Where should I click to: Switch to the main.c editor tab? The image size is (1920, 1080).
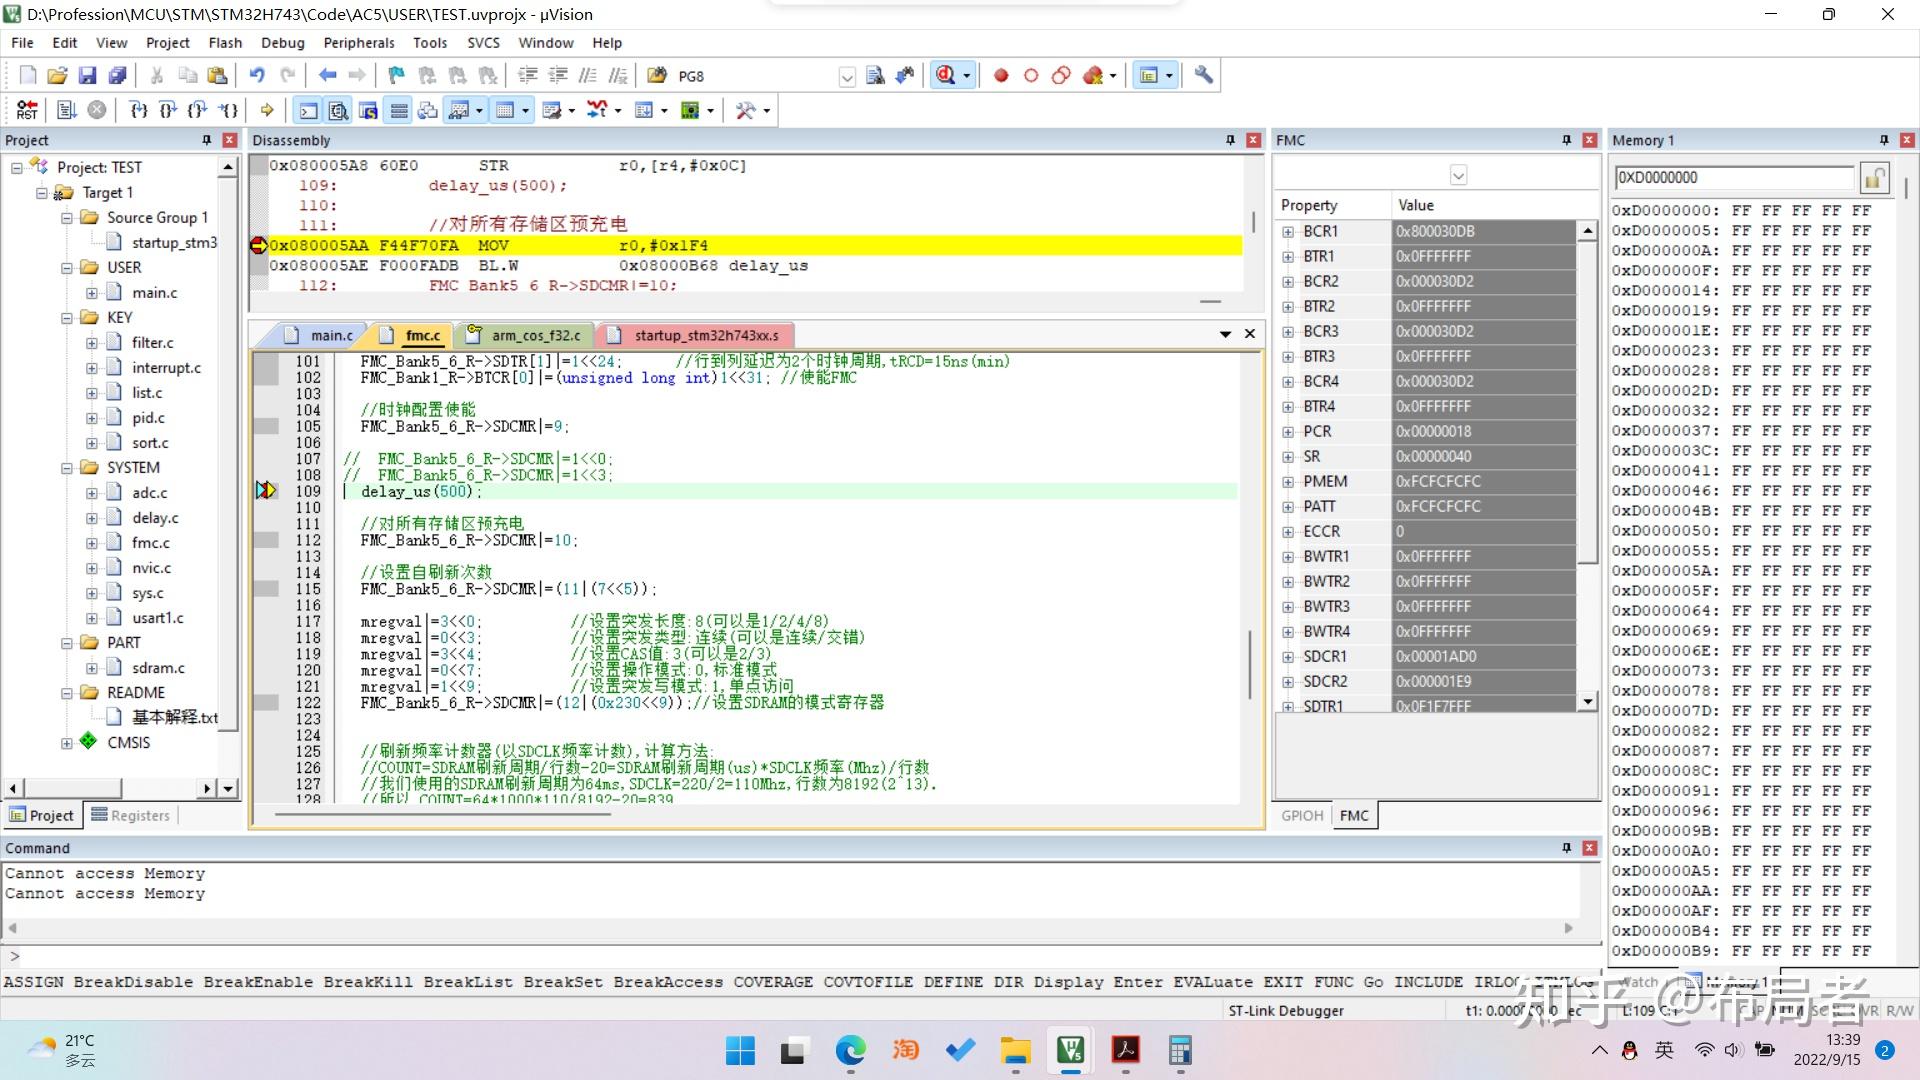click(x=330, y=335)
